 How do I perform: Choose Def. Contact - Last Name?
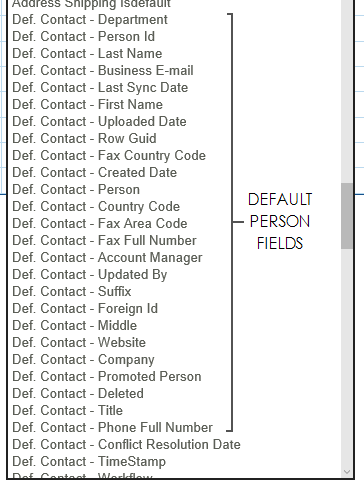(x=87, y=53)
